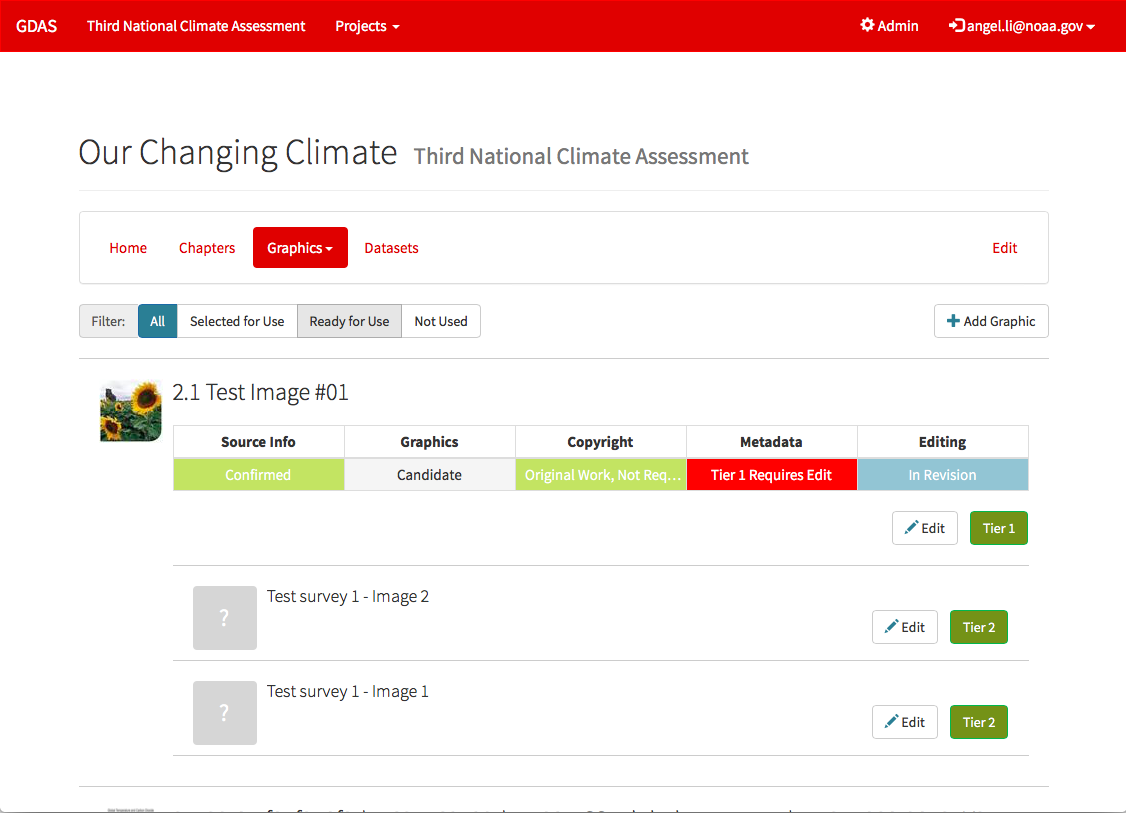Open the Projects dropdown menu

367,26
